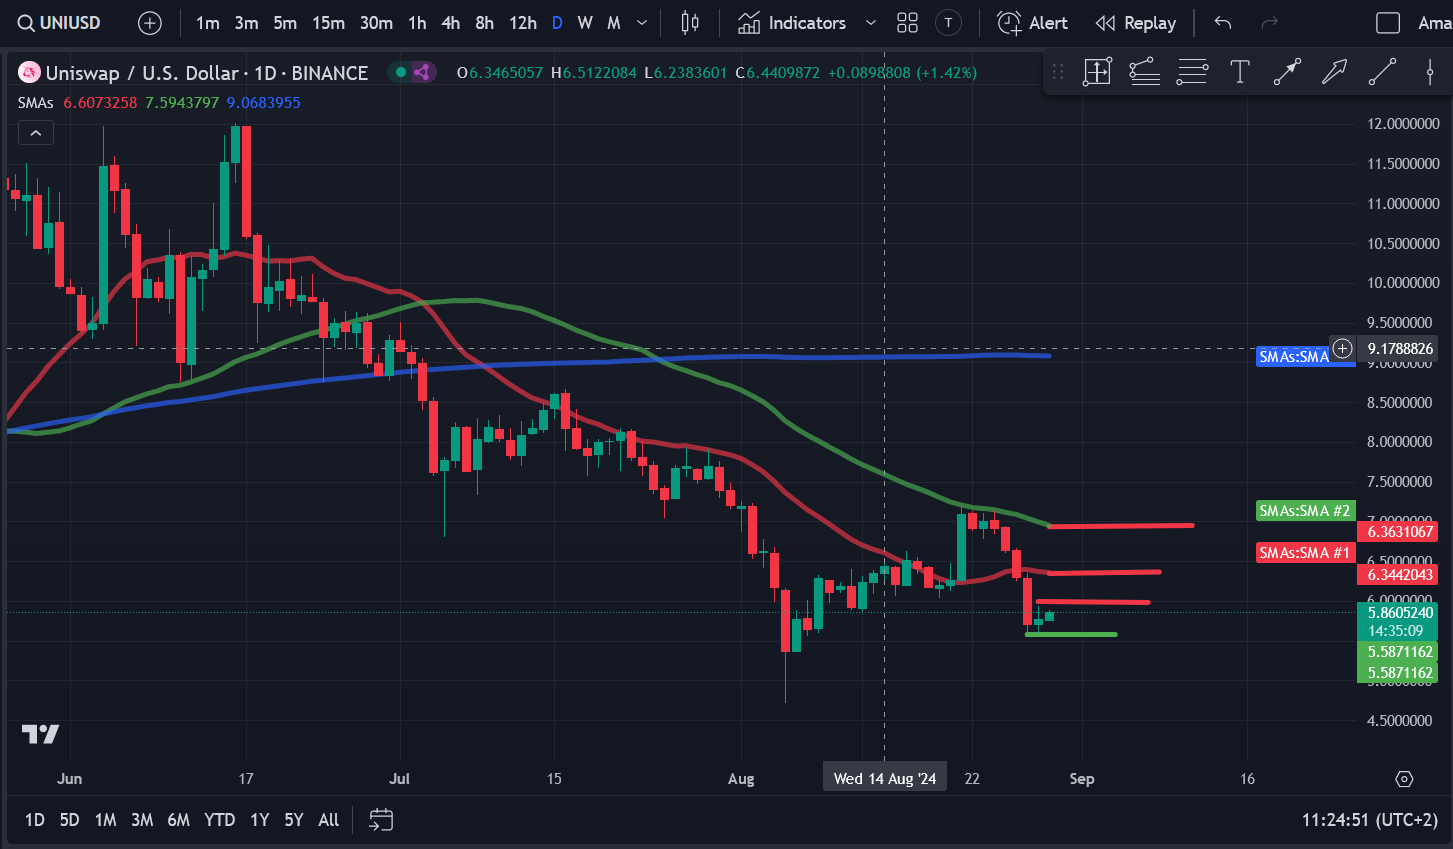
Task: Switch to the 12h interval
Action: 523,22
